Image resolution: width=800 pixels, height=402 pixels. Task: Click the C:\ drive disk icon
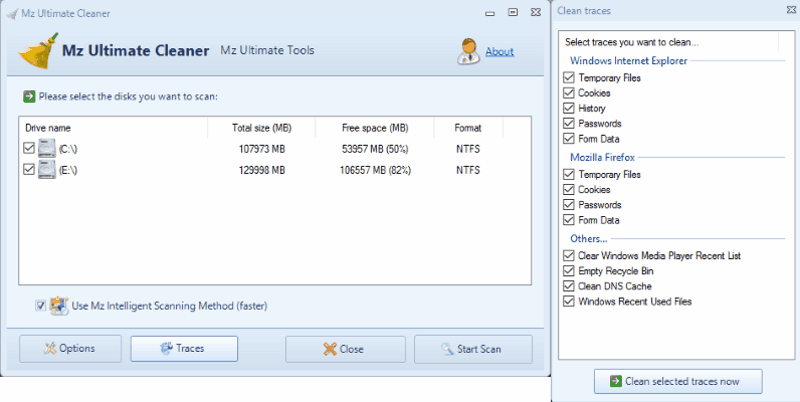pyautogui.click(x=46, y=149)
